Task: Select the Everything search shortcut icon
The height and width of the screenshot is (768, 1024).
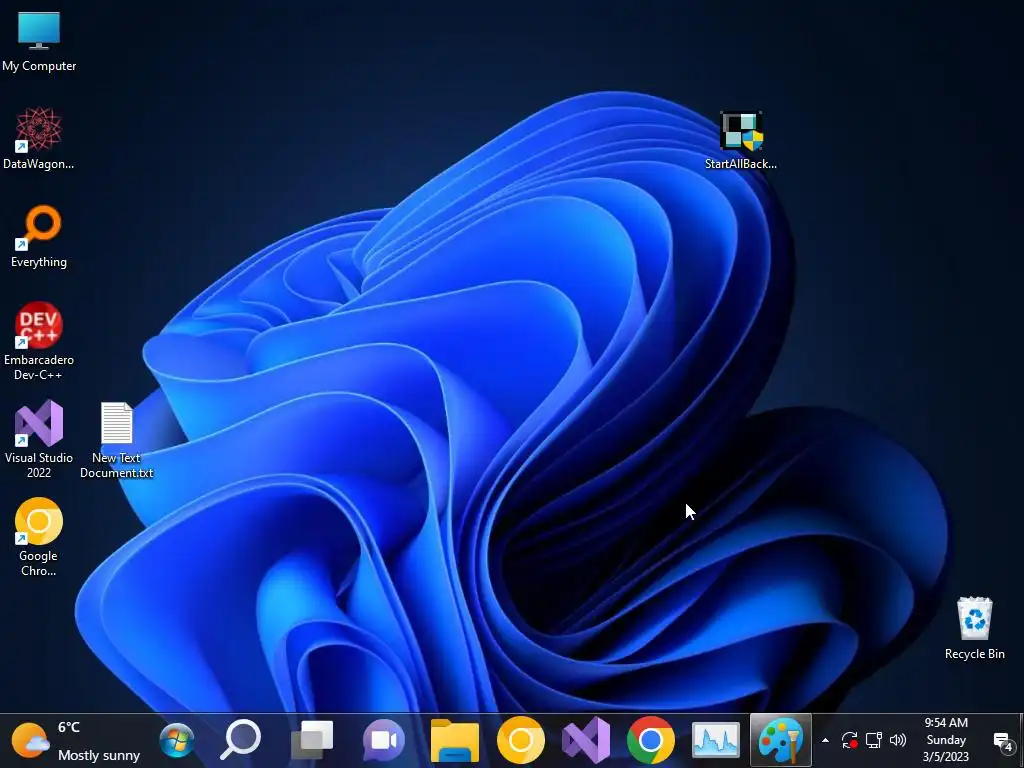Action: tap(39, 236)
